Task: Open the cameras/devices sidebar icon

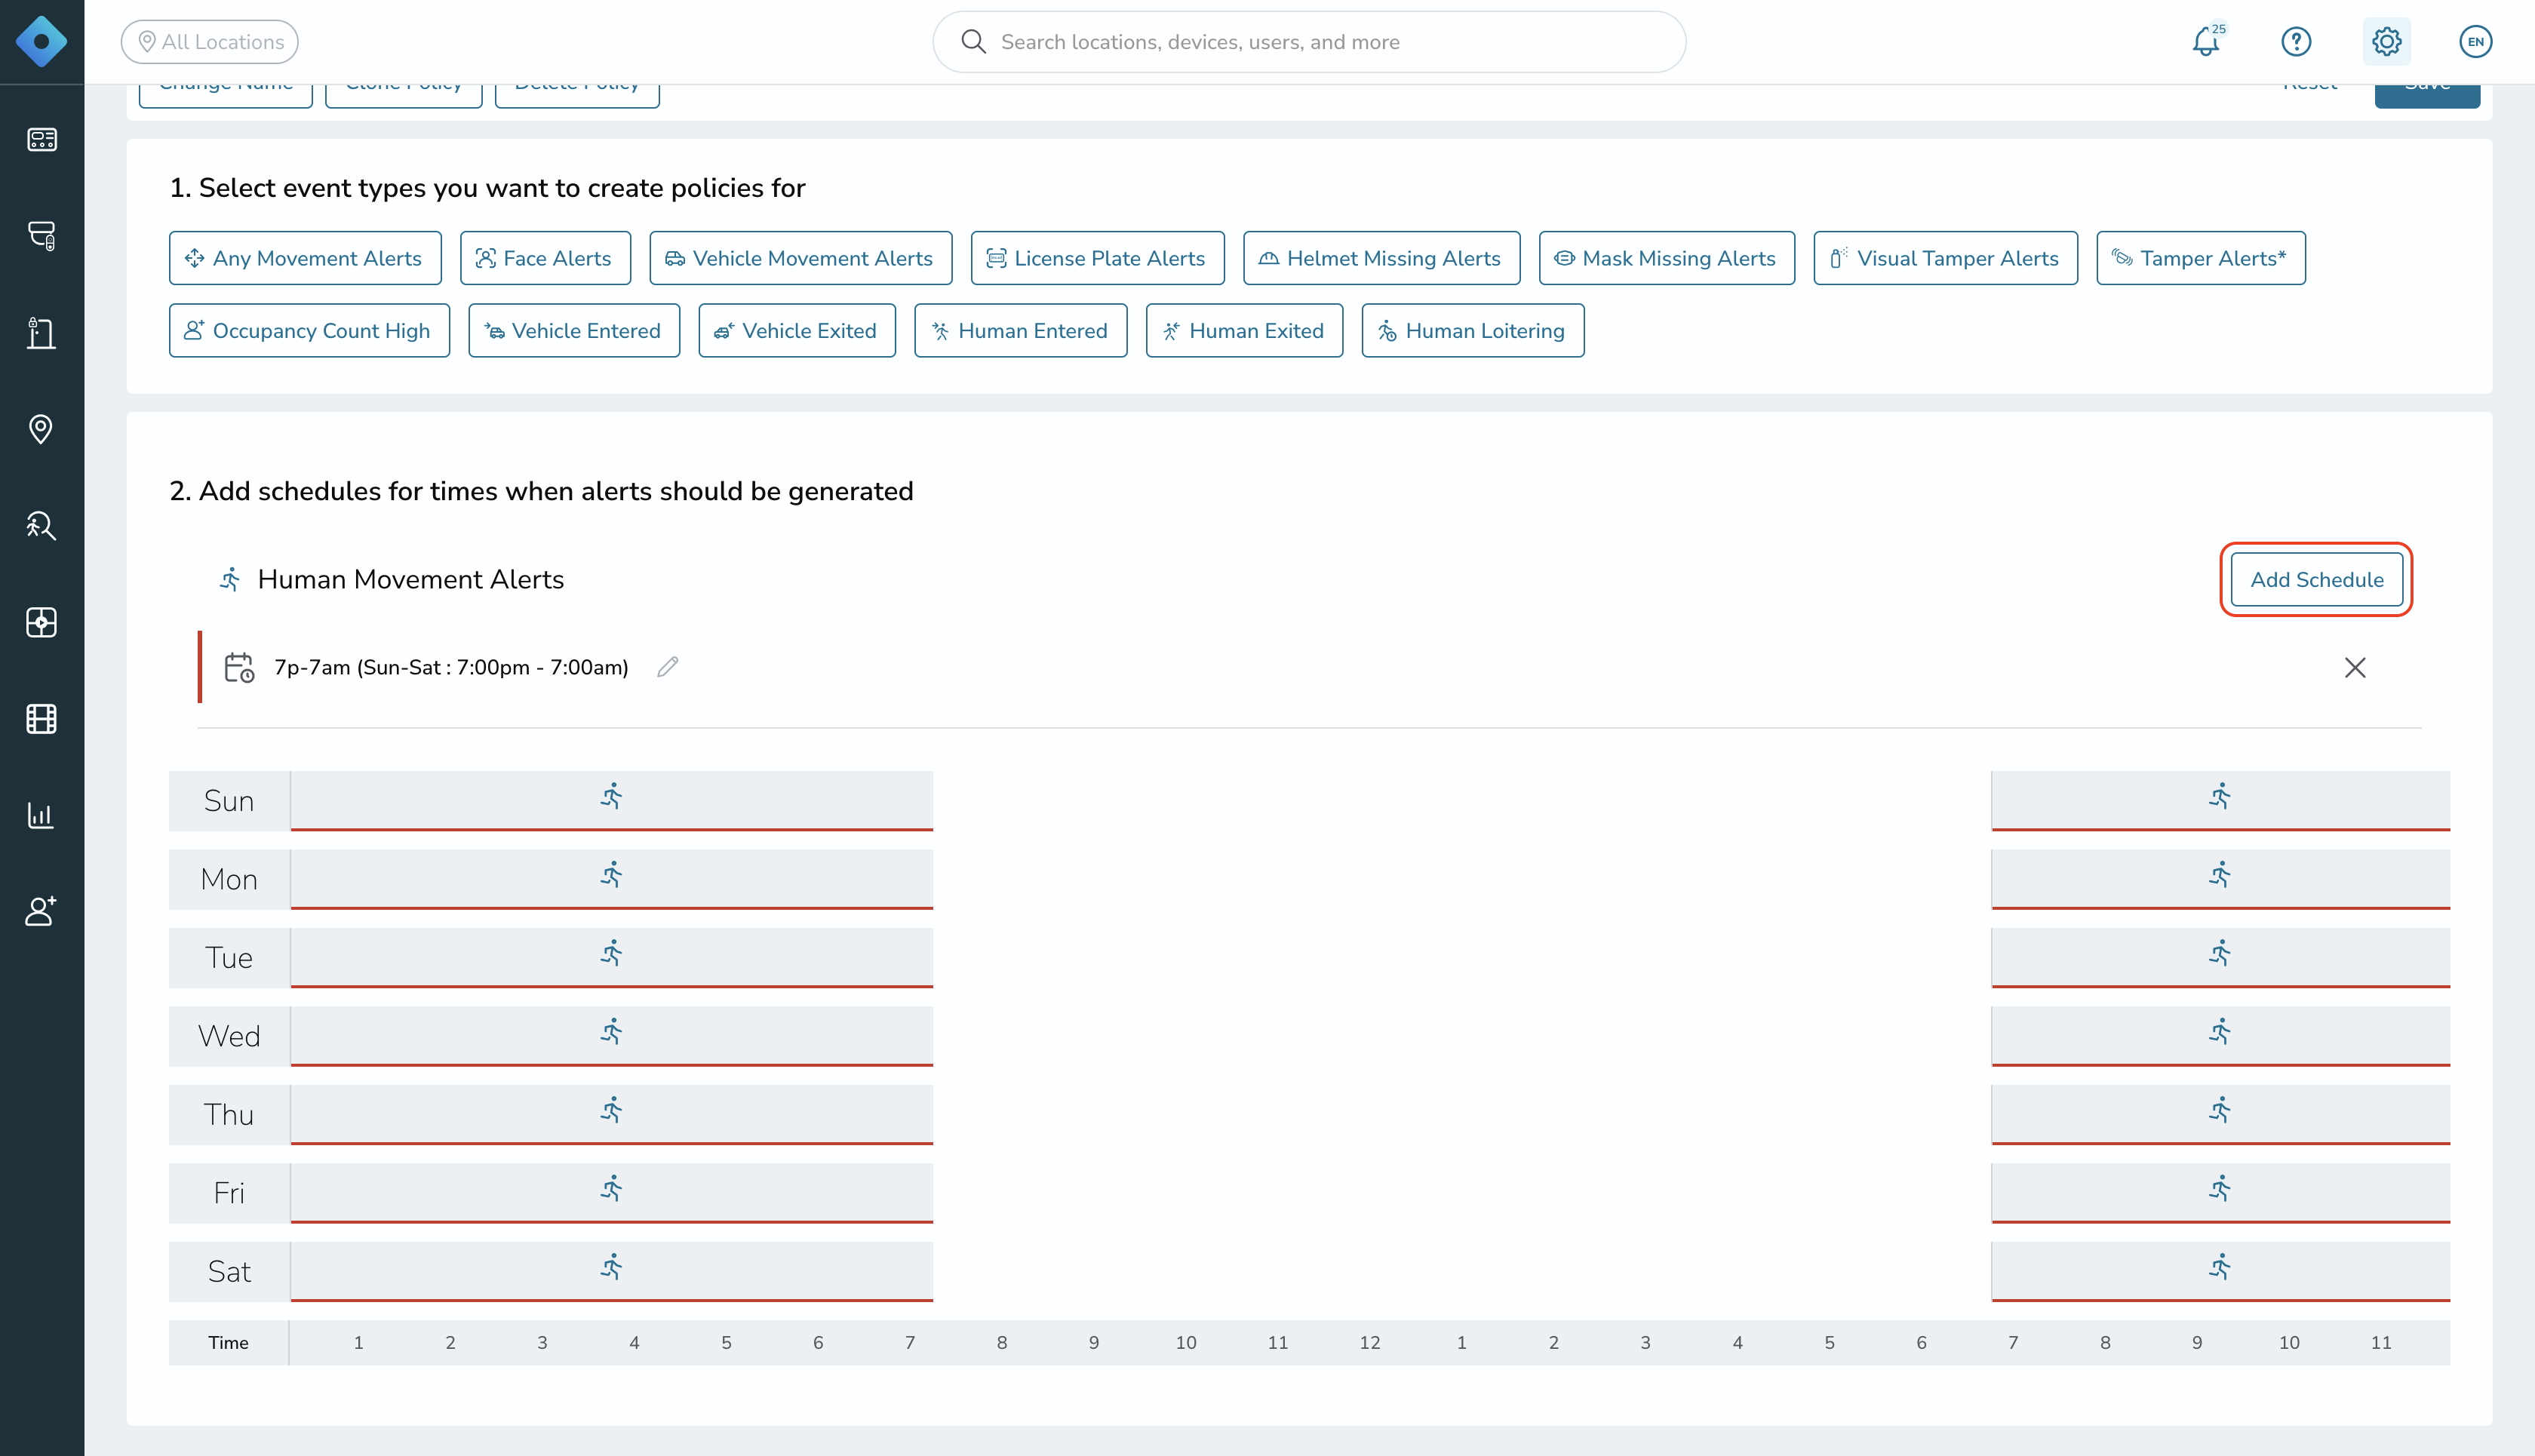Action: (x=41, y=235)
